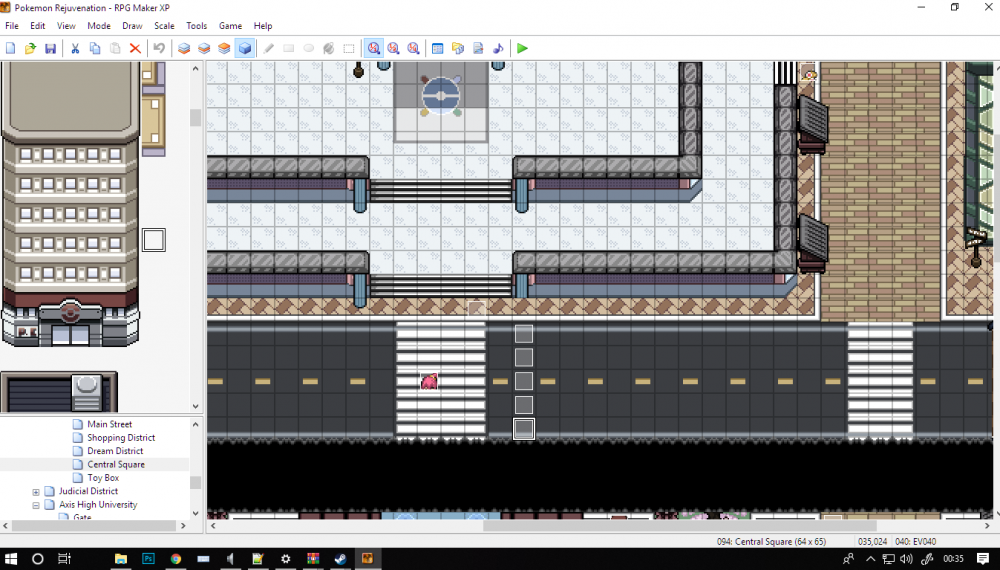Click the Undo toolbar icon
Screen dimensions: 1000x570
[159, 48]
